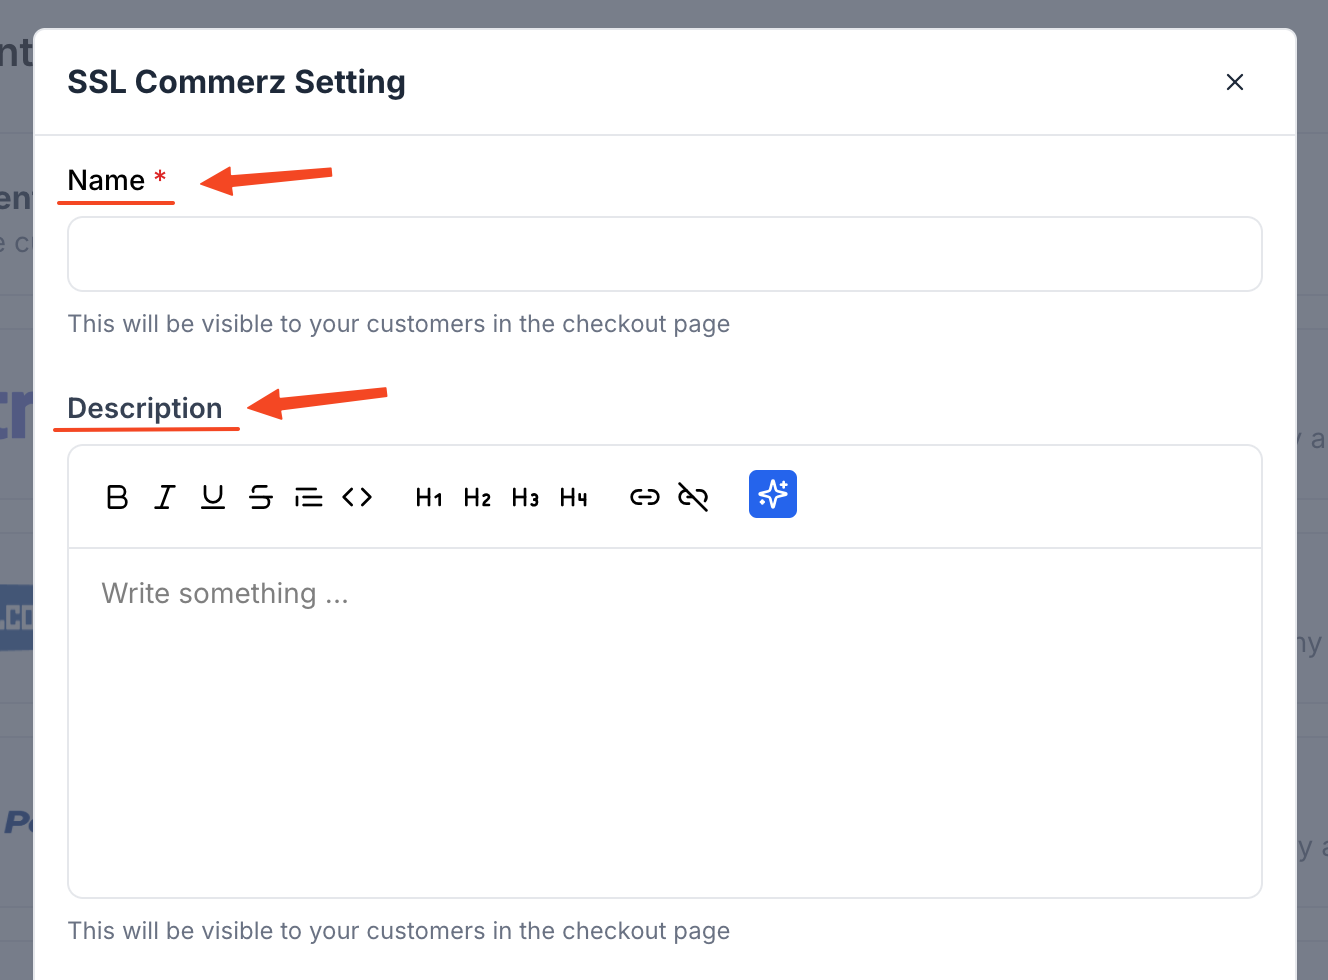
Task: Click the insert link icon
Action: (x=644, y=496)
